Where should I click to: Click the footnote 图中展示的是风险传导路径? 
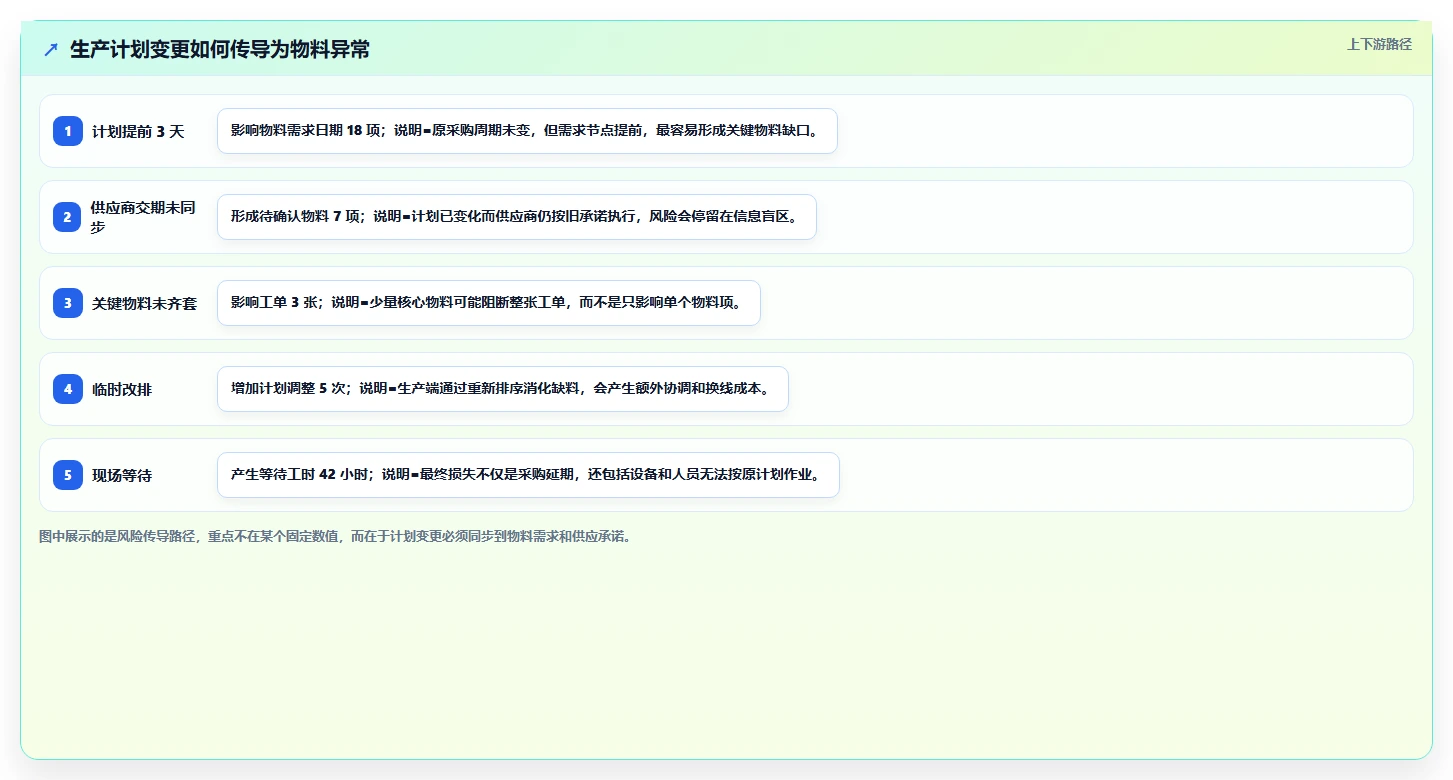335,536
